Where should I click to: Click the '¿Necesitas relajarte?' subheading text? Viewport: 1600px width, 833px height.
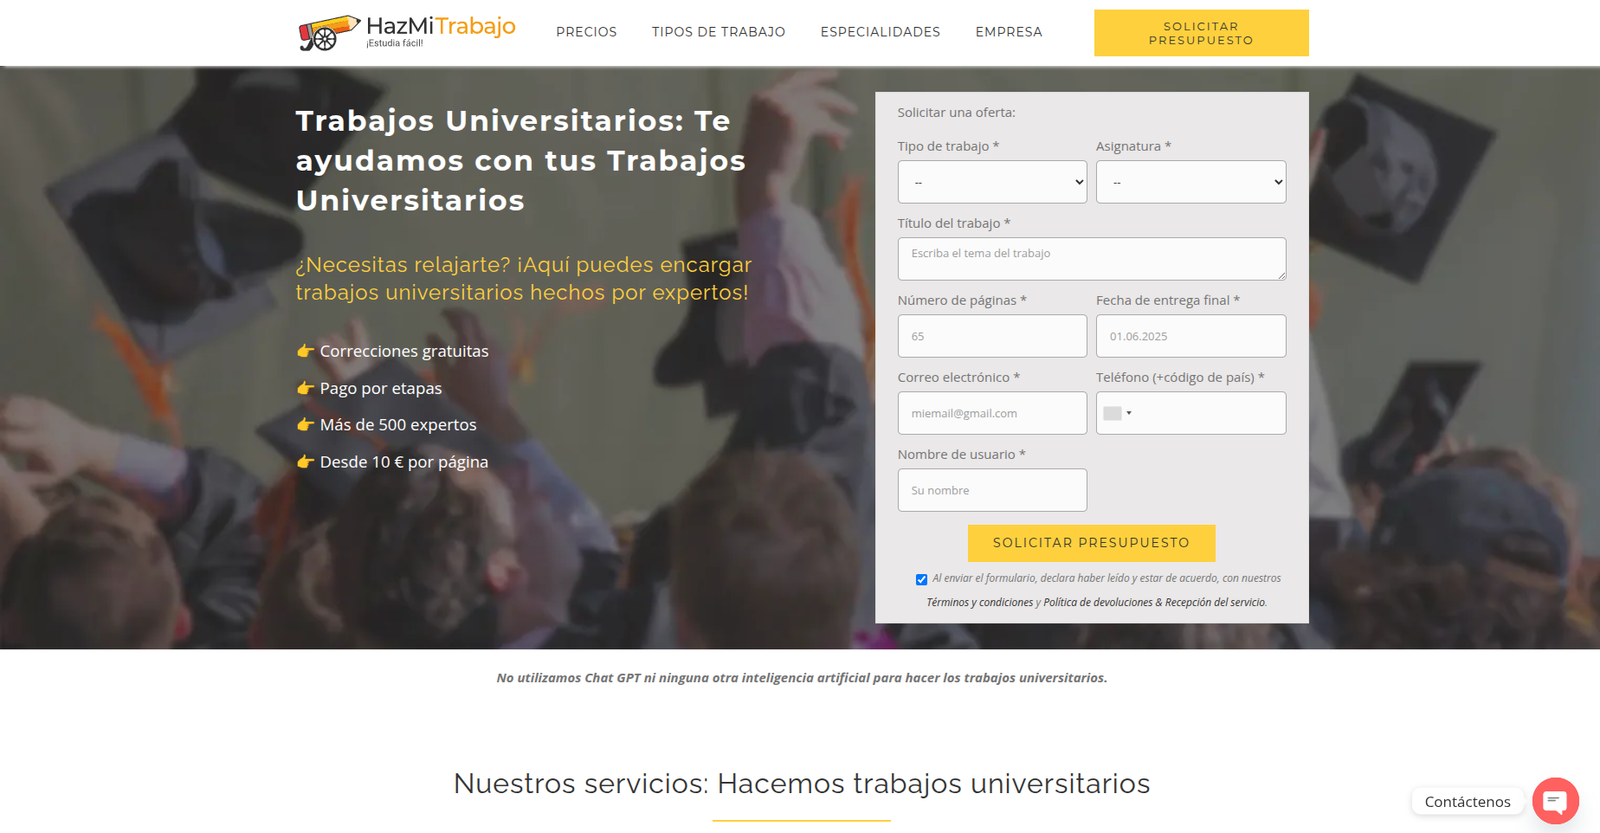[524, 278]
